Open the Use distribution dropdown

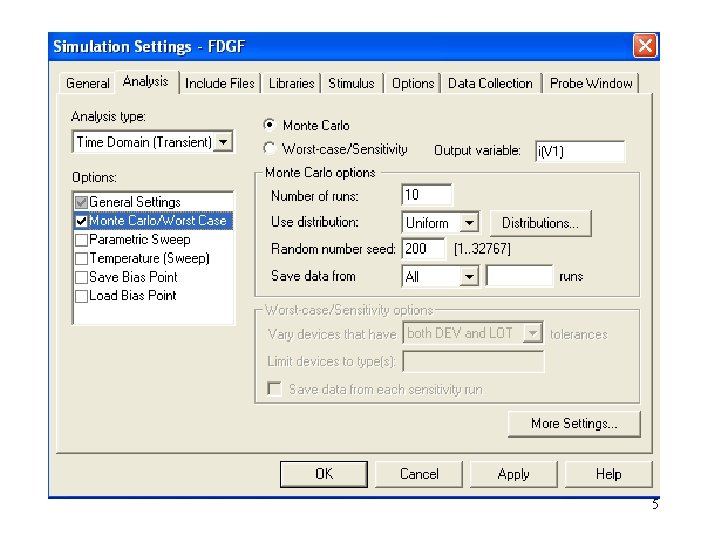pos(469,223)
